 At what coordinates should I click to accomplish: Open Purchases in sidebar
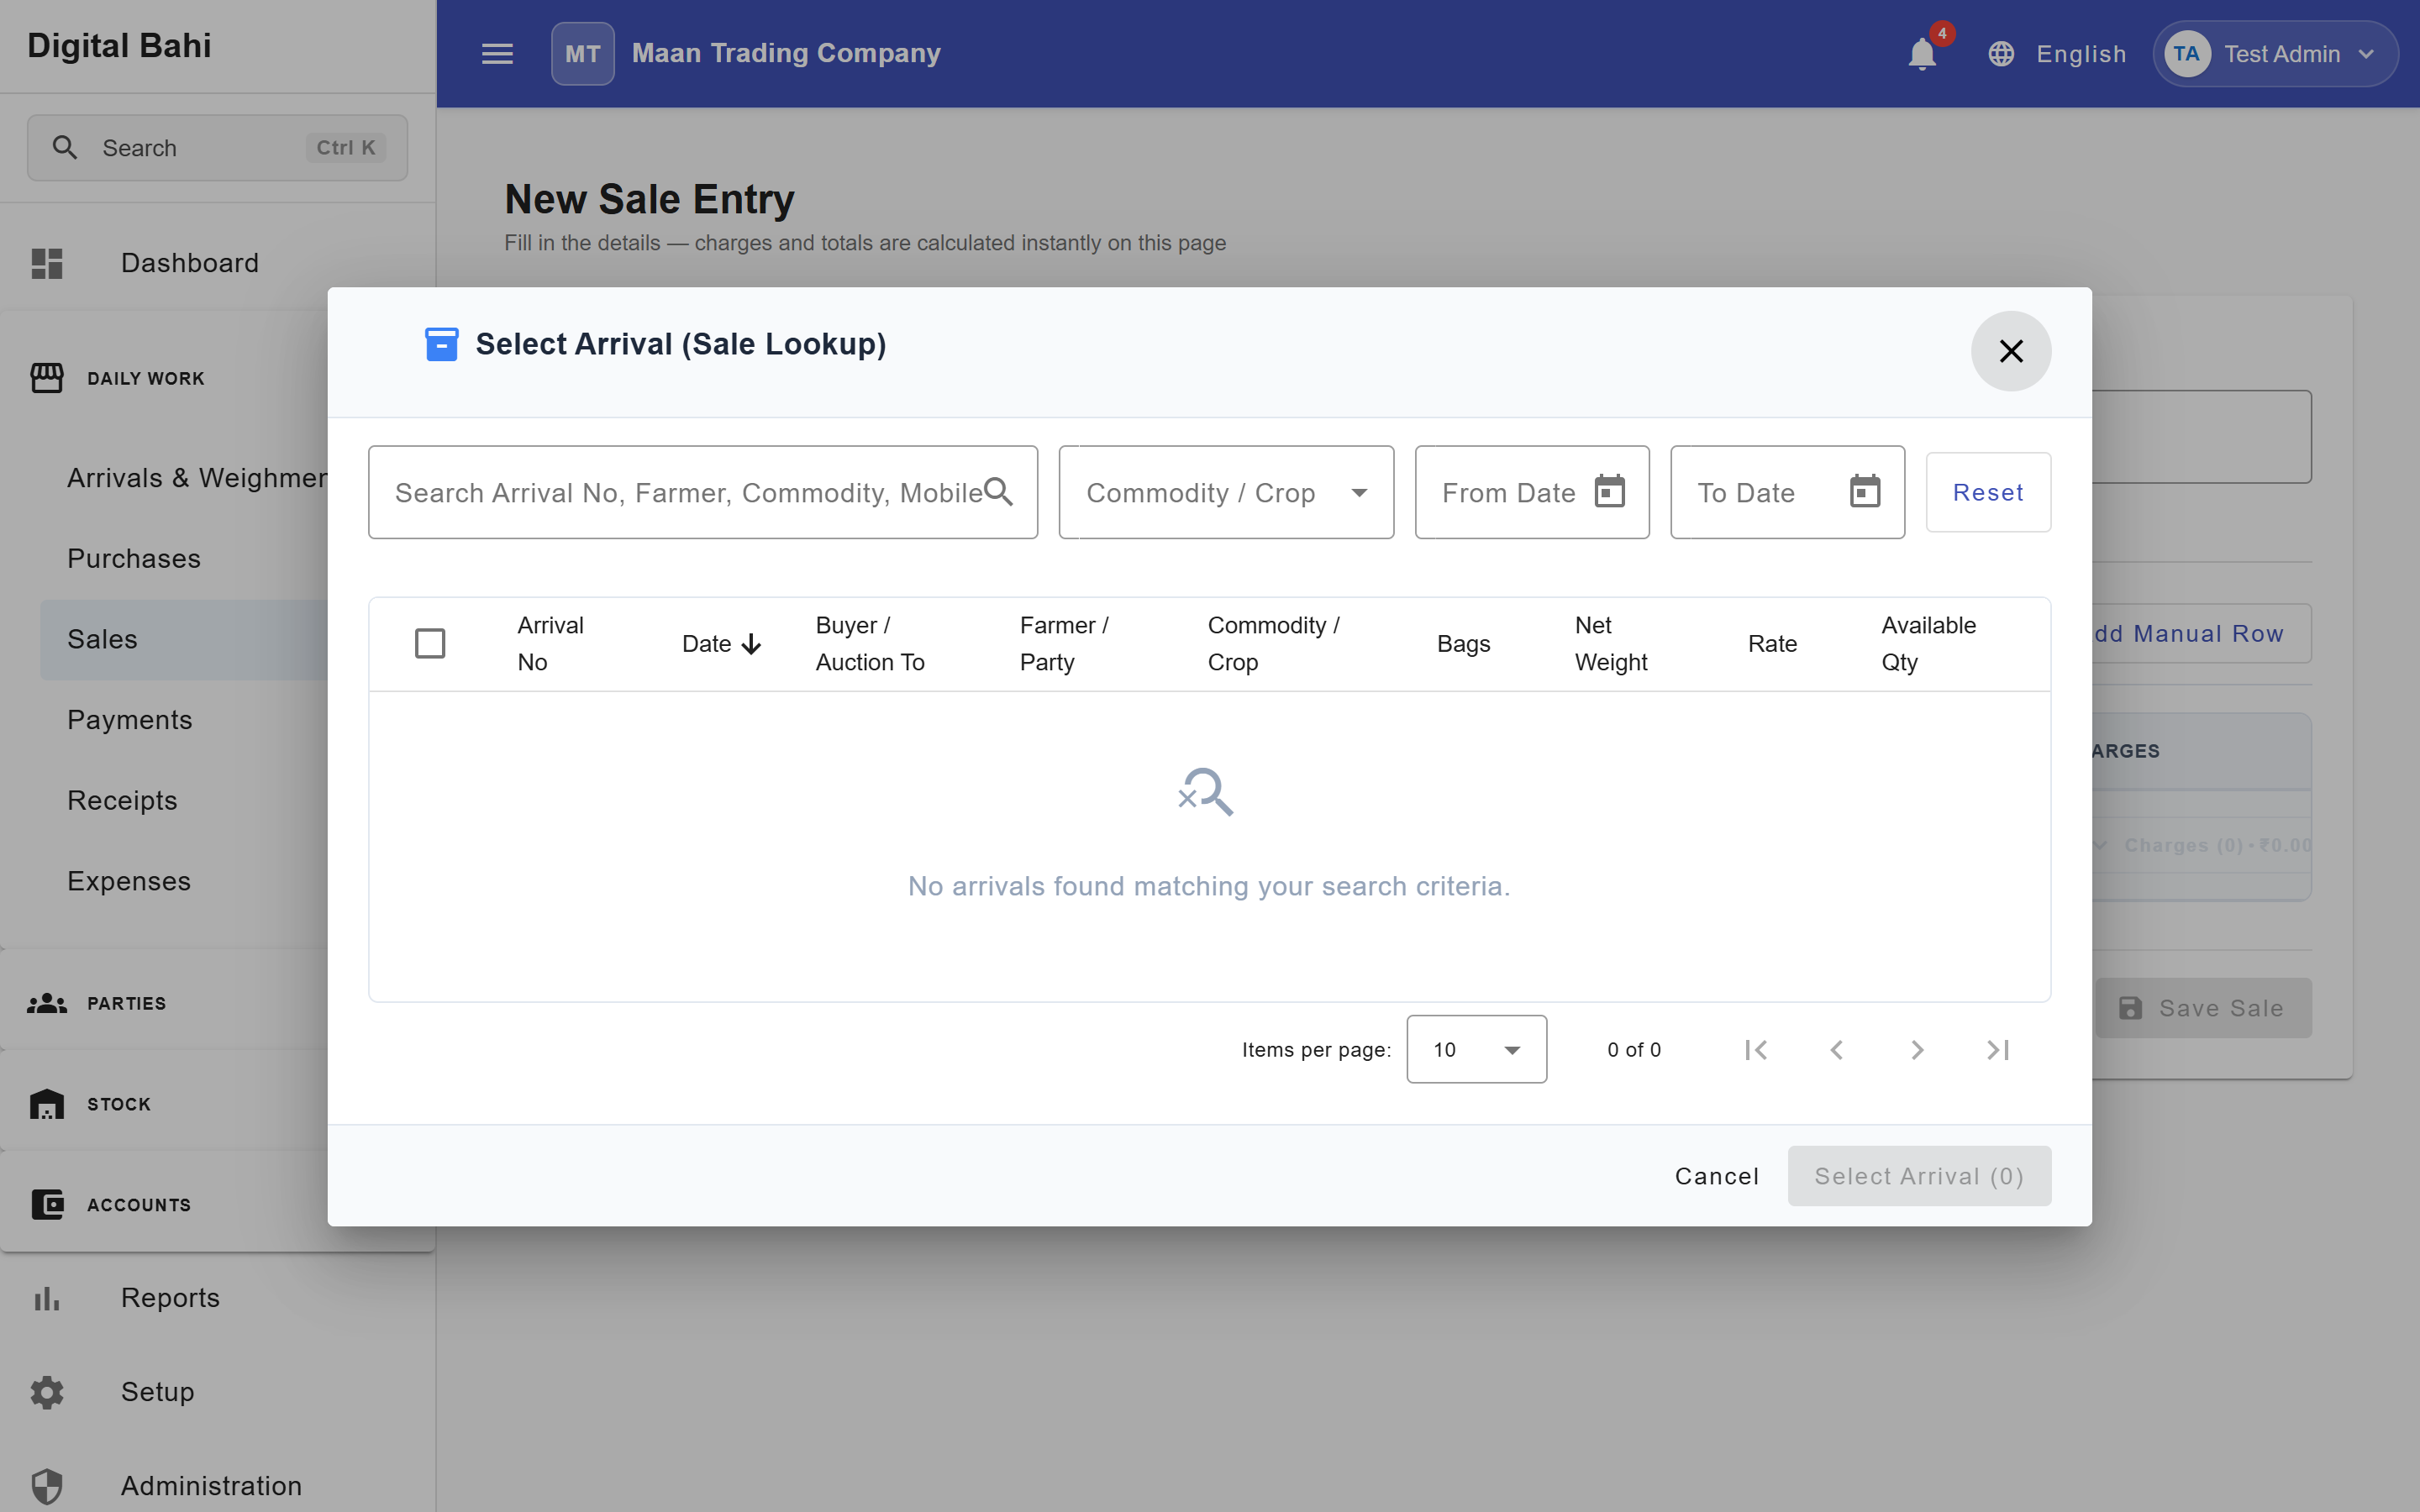click(184, 559)
